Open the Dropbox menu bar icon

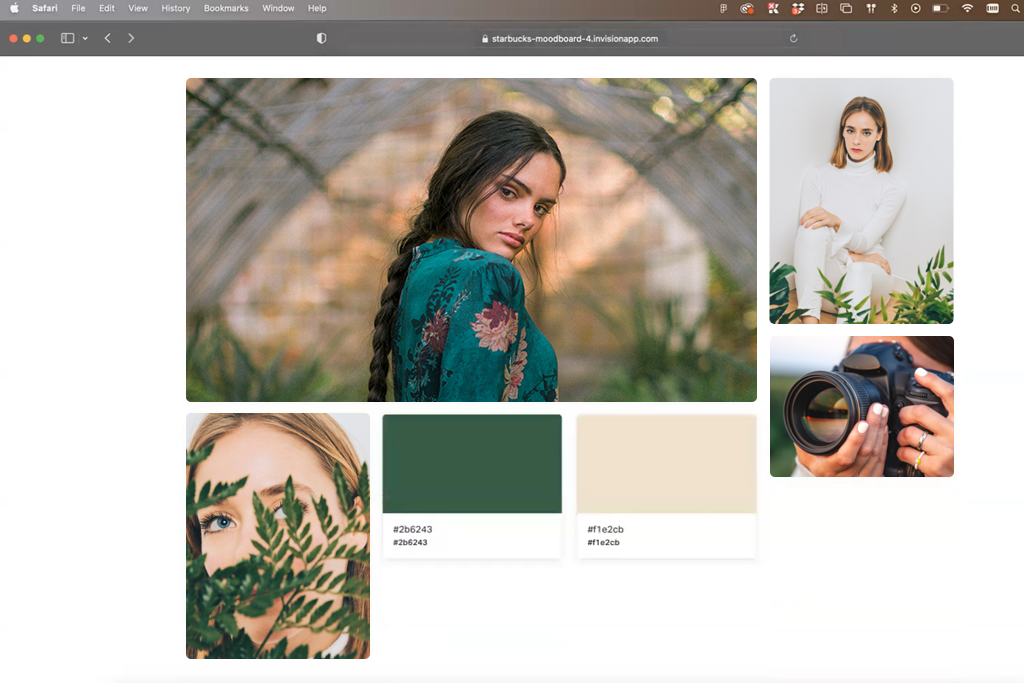[797, 8]
